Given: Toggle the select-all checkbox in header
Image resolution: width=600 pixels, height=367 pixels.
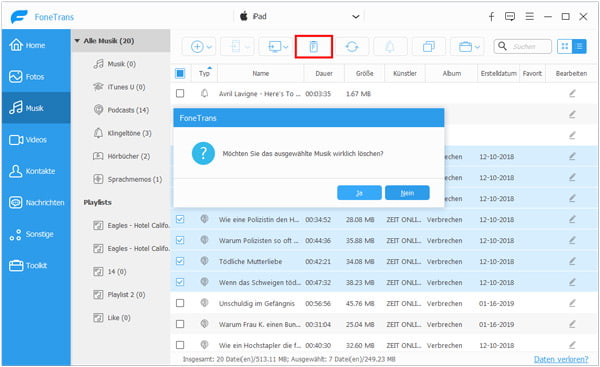Looking at the screenshot, I should (x=180, y=73).
